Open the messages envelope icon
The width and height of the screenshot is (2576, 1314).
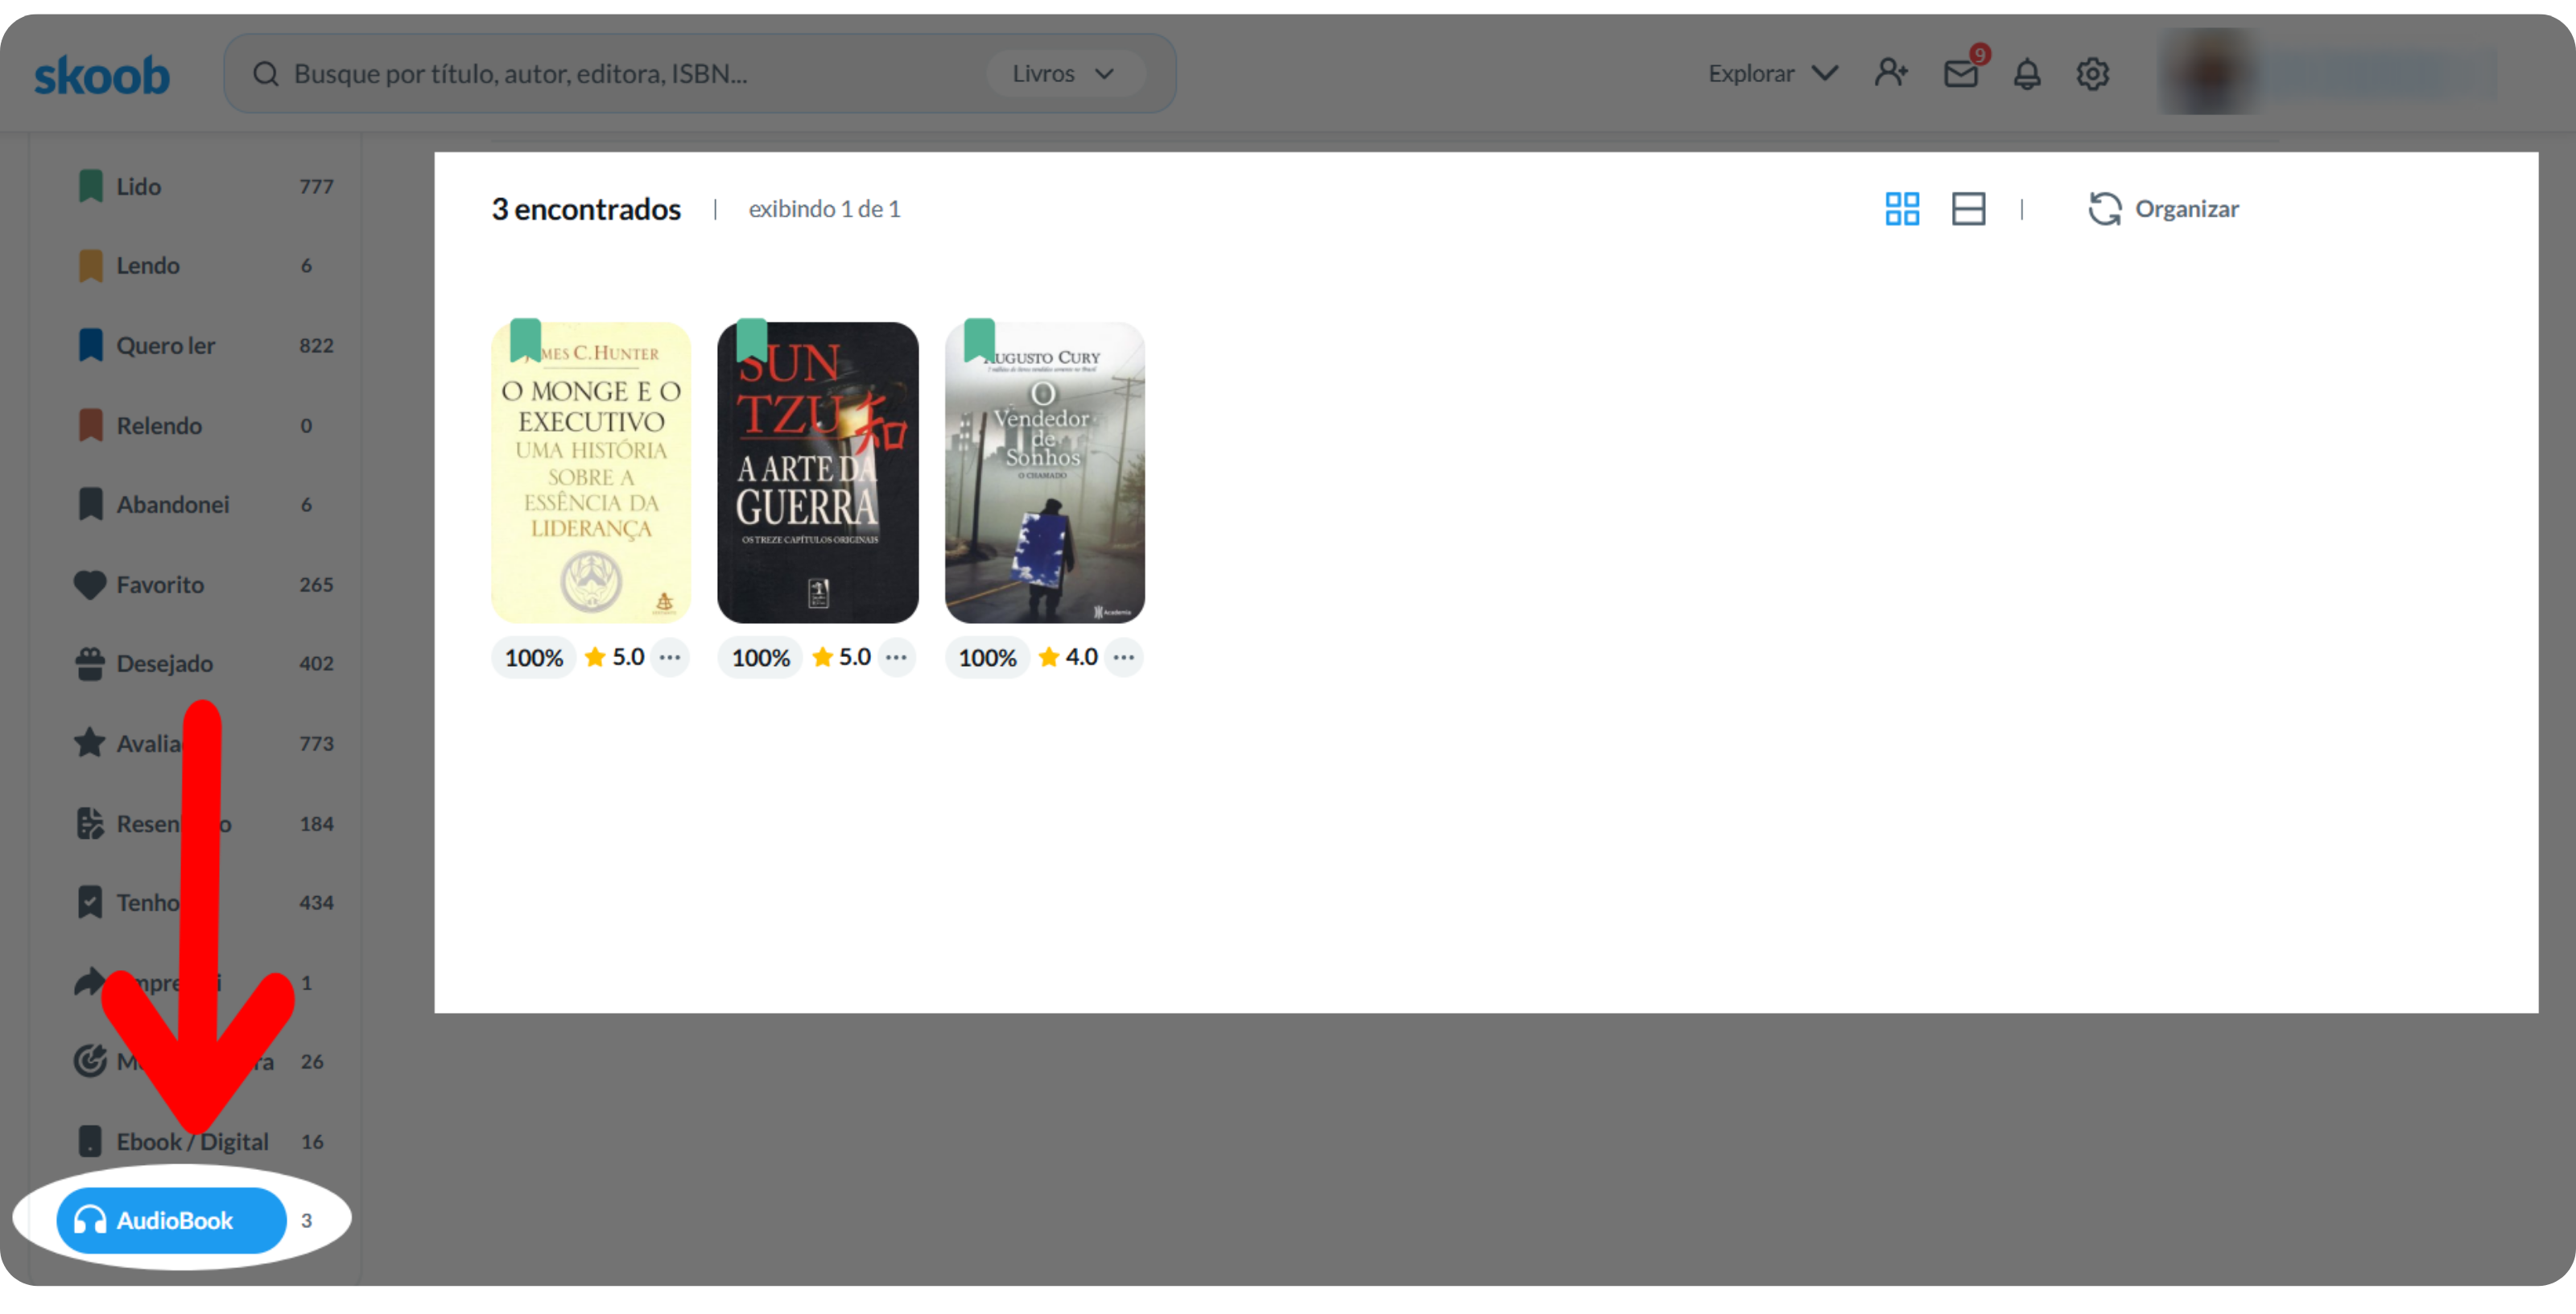pos(1960,74)
